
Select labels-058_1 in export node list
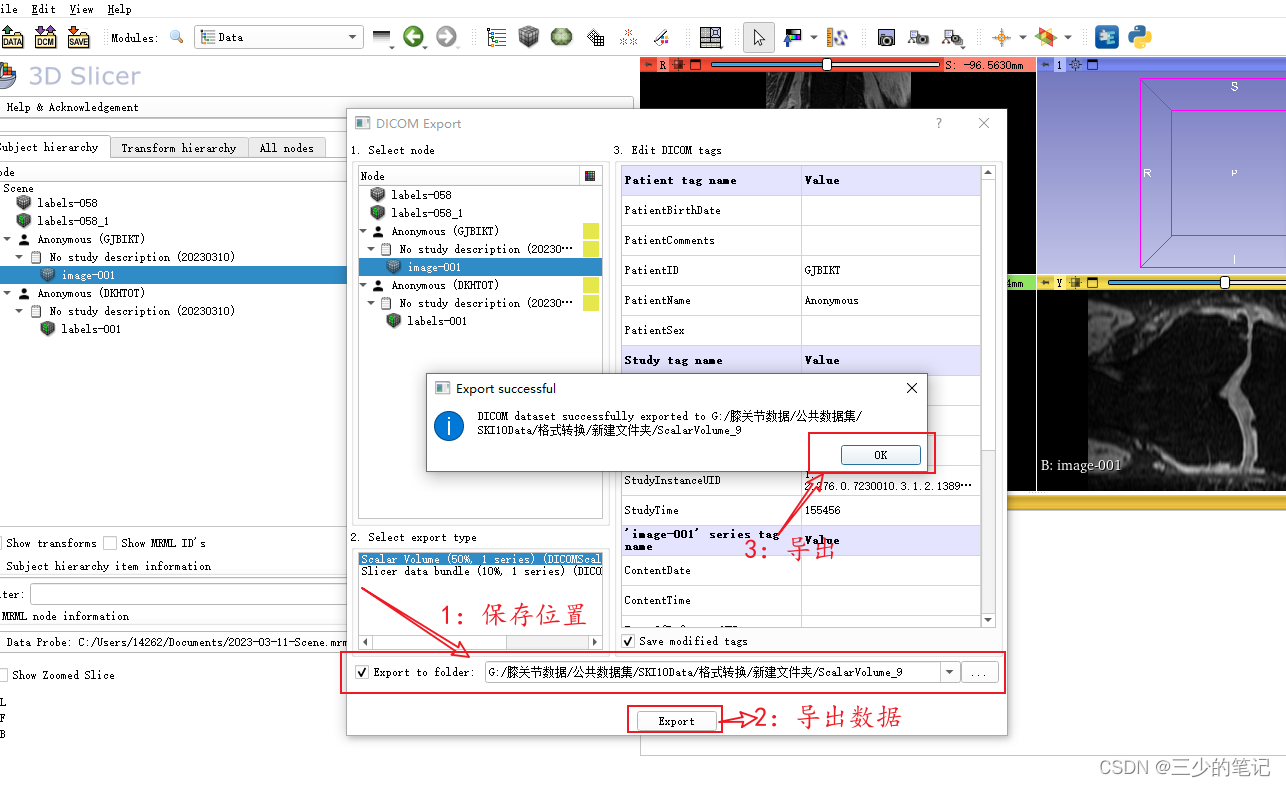click(427, 213)
